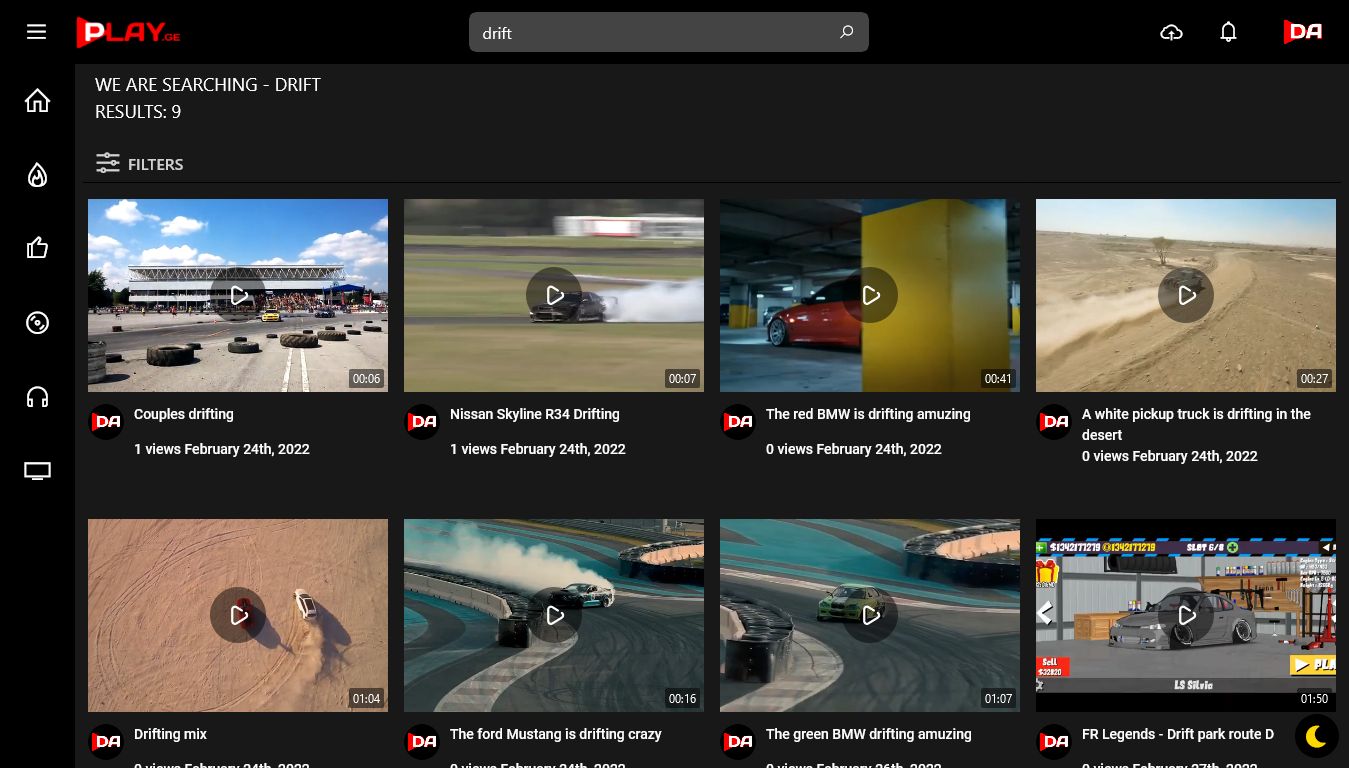Open the headphones music icon
The image size is (1349, 768).
click(x=37, y=397)
